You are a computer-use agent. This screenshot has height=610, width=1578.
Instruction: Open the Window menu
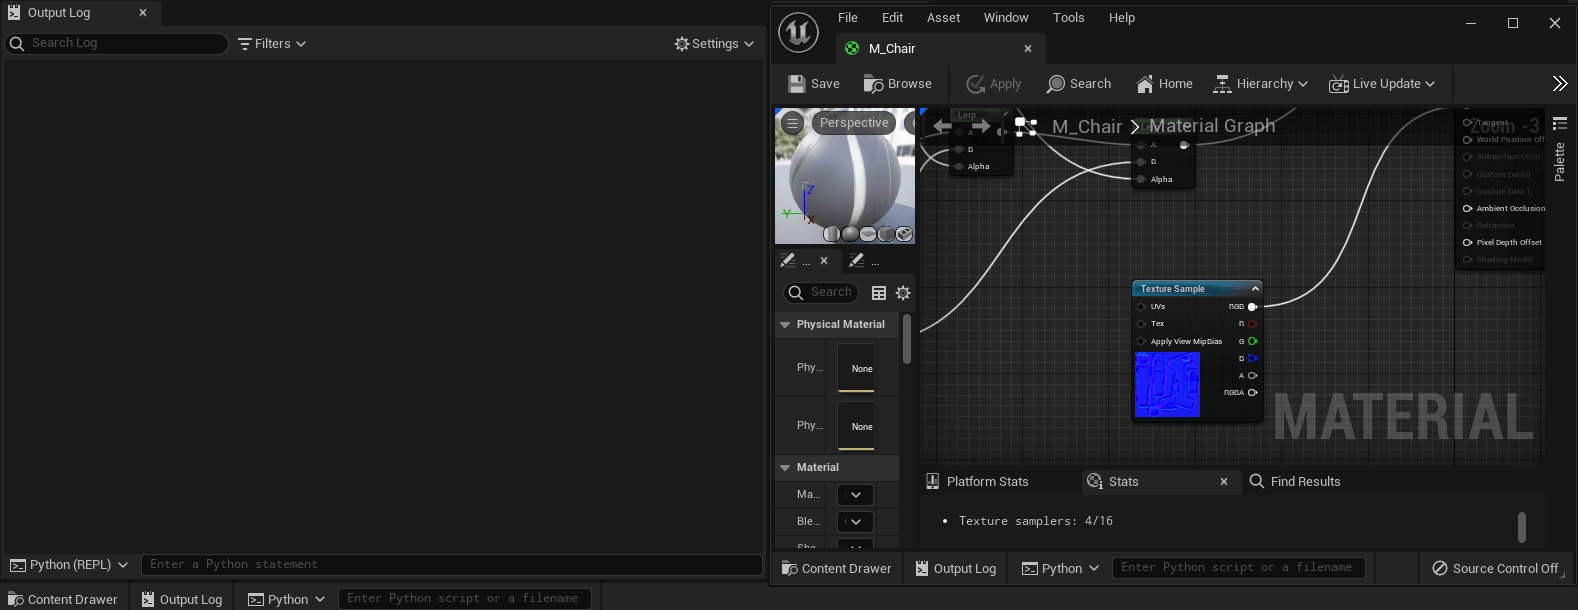(1006, 18)
